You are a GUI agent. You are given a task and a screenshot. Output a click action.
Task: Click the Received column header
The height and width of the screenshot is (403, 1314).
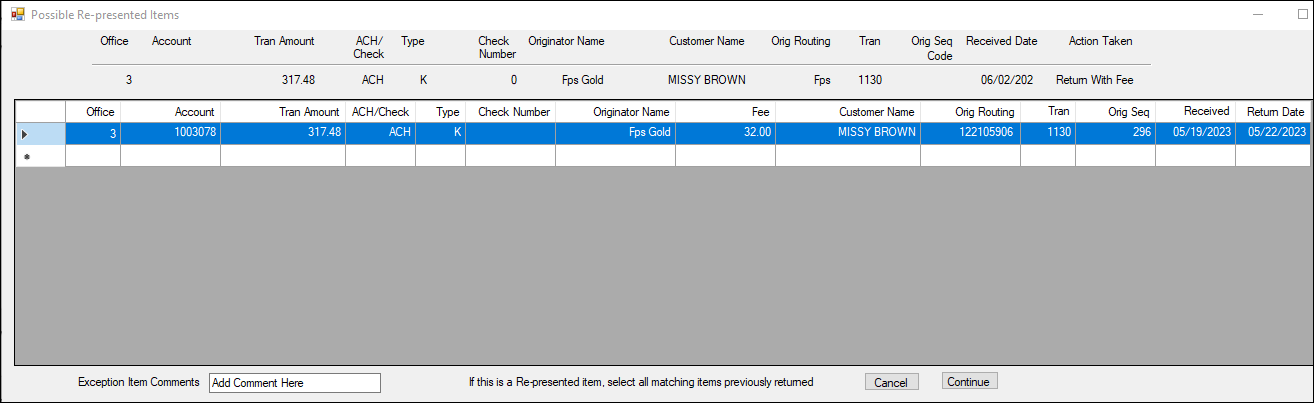tap(1195, 112)
